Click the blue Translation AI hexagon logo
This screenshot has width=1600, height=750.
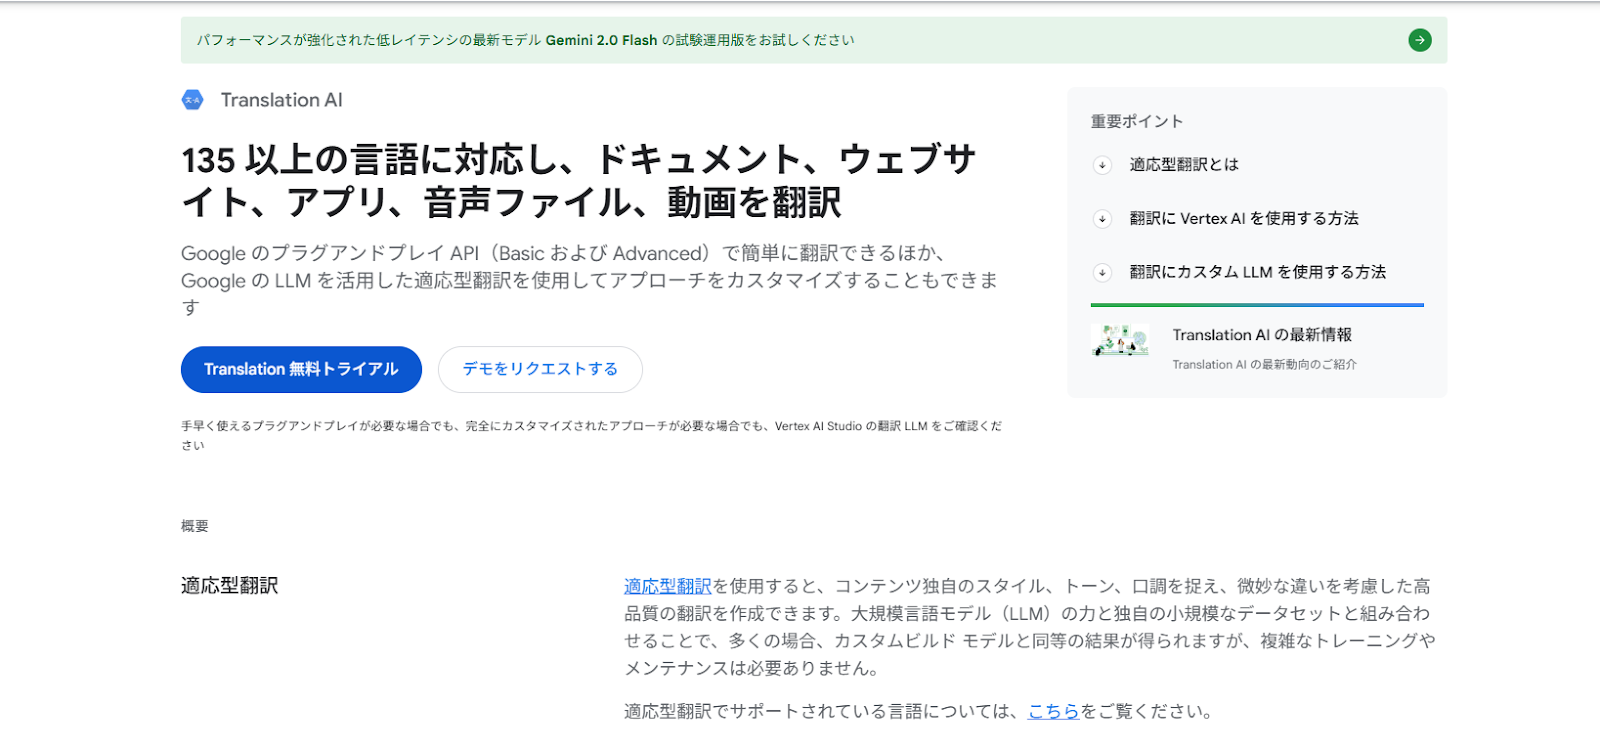[192, 100]
